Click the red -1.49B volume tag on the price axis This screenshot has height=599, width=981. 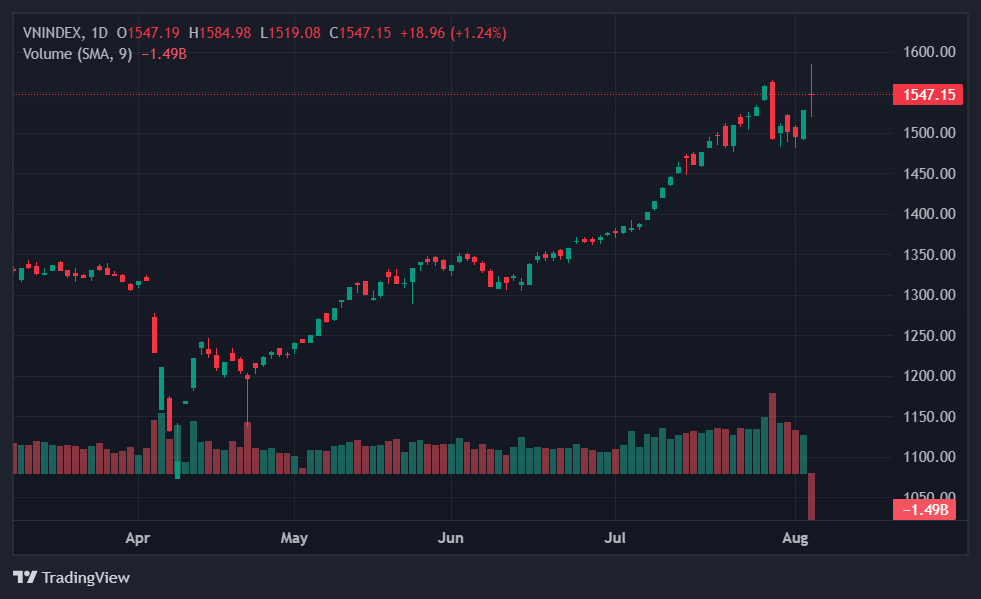pos(925,509)
